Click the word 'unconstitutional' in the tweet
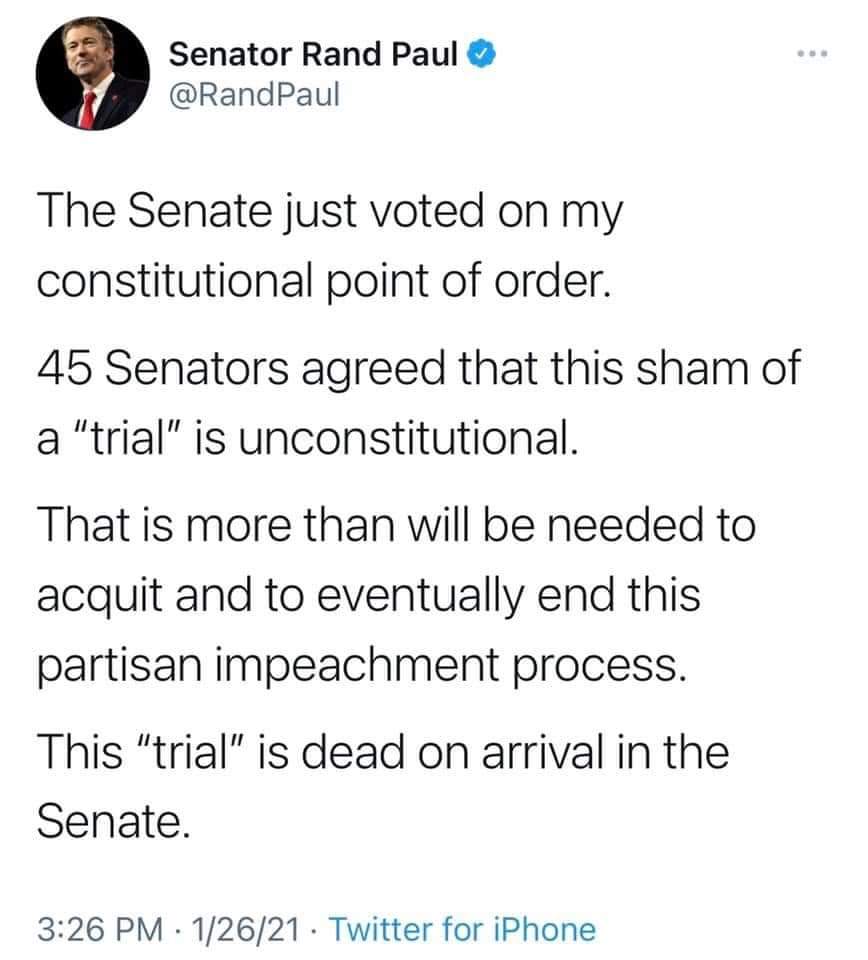Image resolution: width=868 pixels, height=960 pixels. [408, 438]
